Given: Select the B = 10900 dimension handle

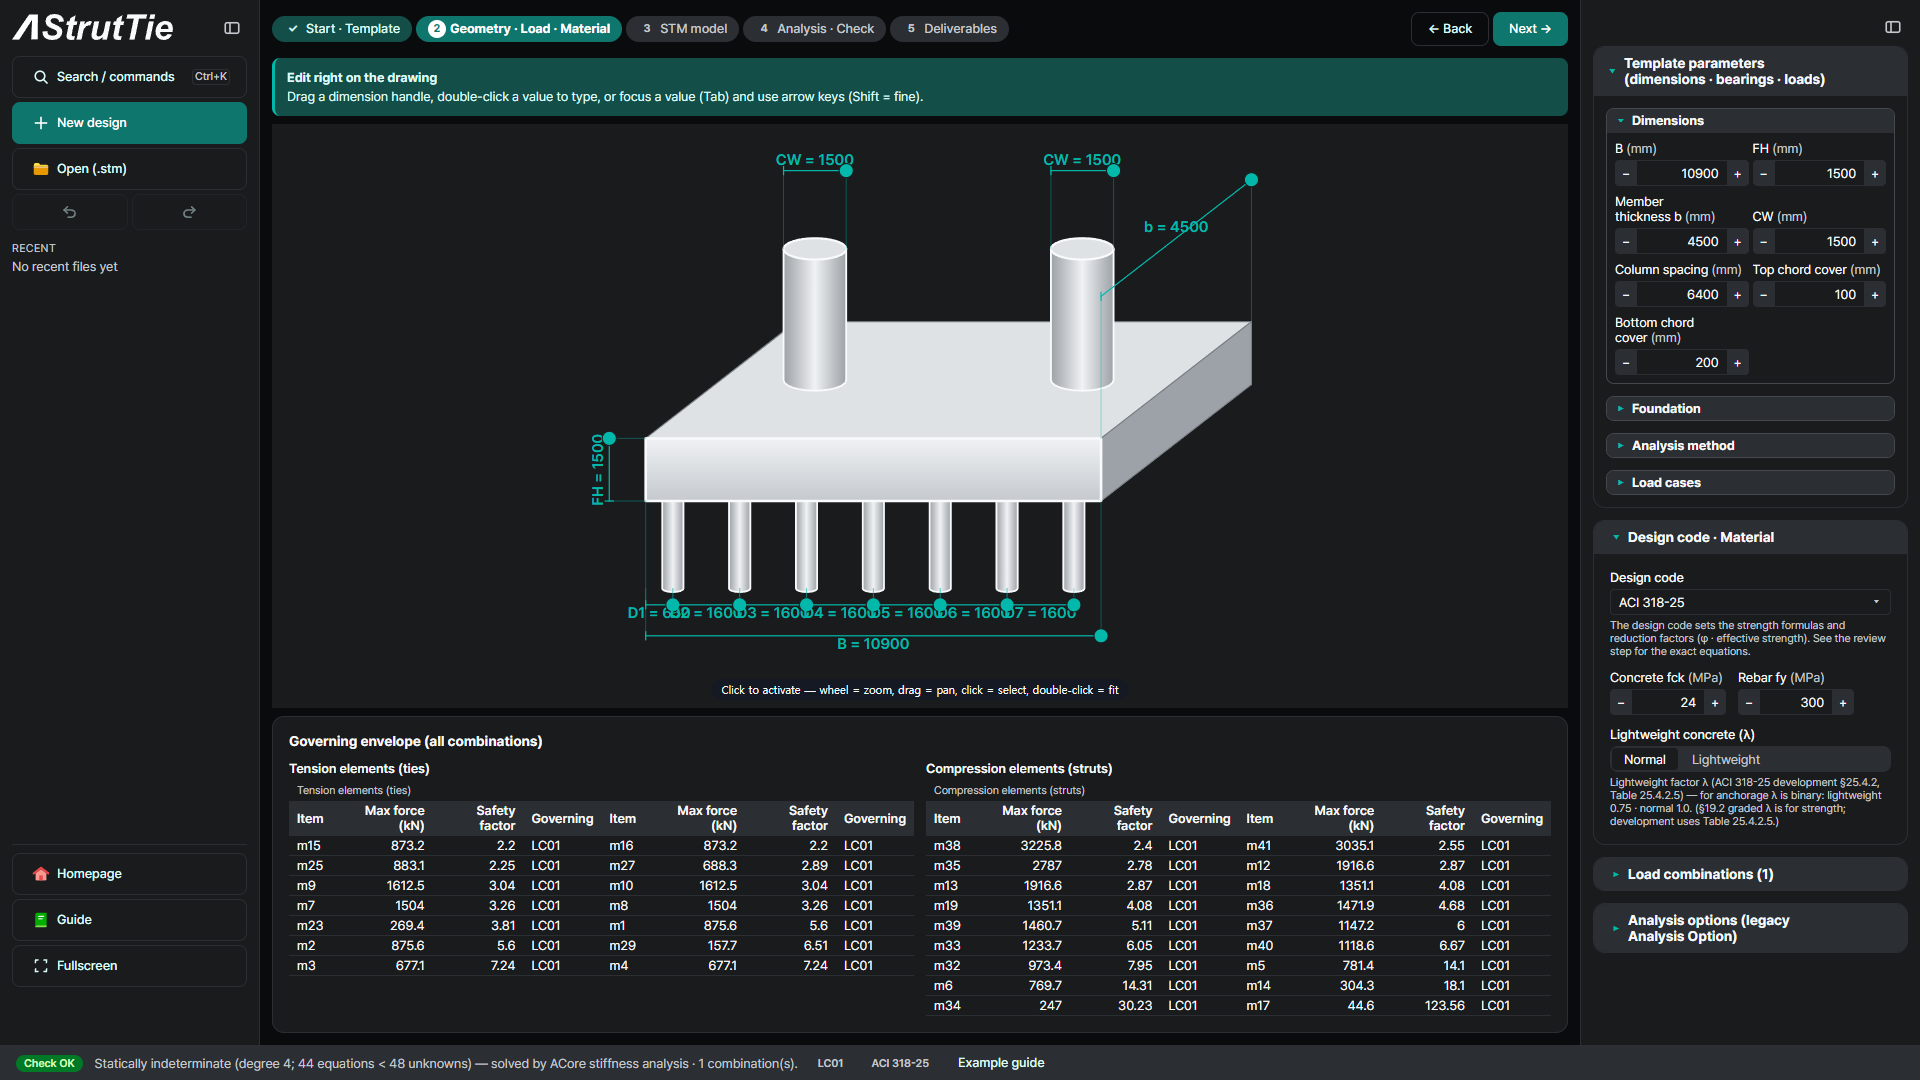Looking at the screenshot, I should point(1101,636).
